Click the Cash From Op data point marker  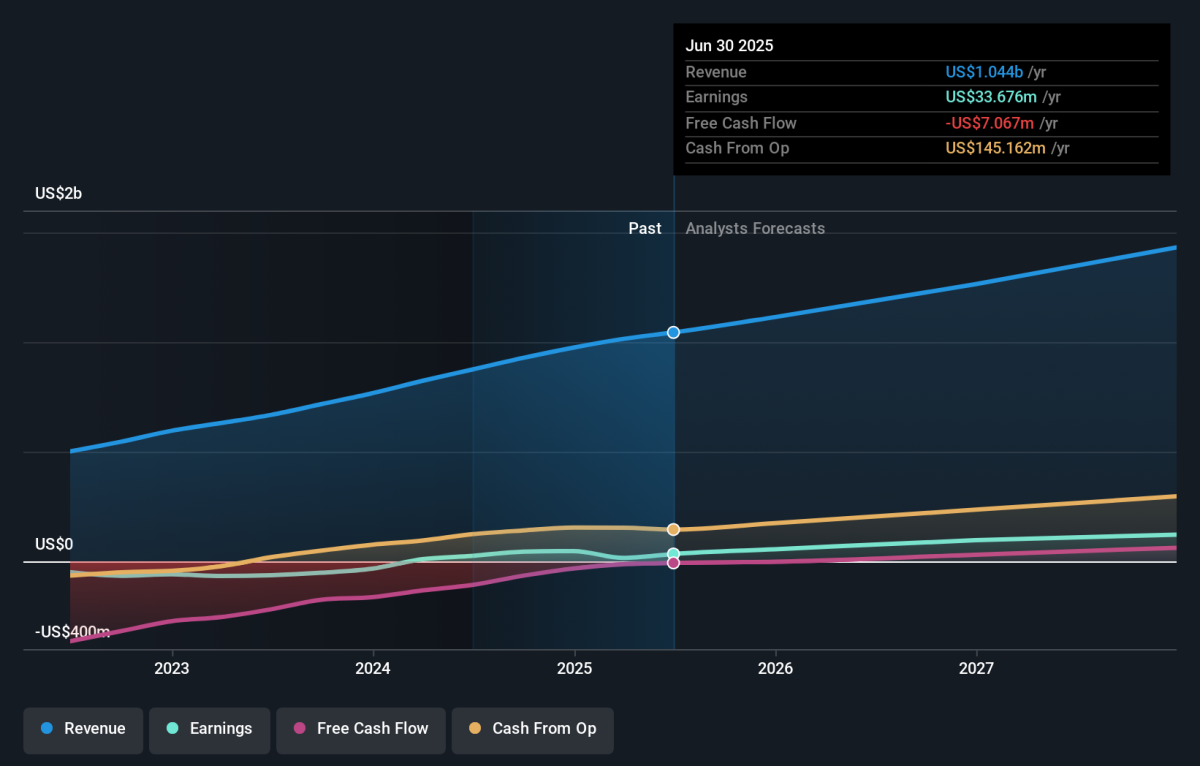pos(674,529)
